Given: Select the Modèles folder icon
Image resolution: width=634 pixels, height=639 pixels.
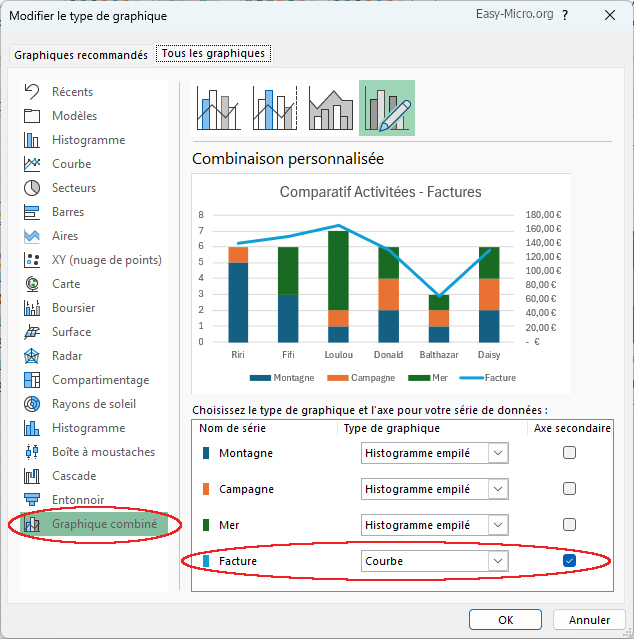Looking at the screenshot, I should pyautogui.click(x=32, y=116).
